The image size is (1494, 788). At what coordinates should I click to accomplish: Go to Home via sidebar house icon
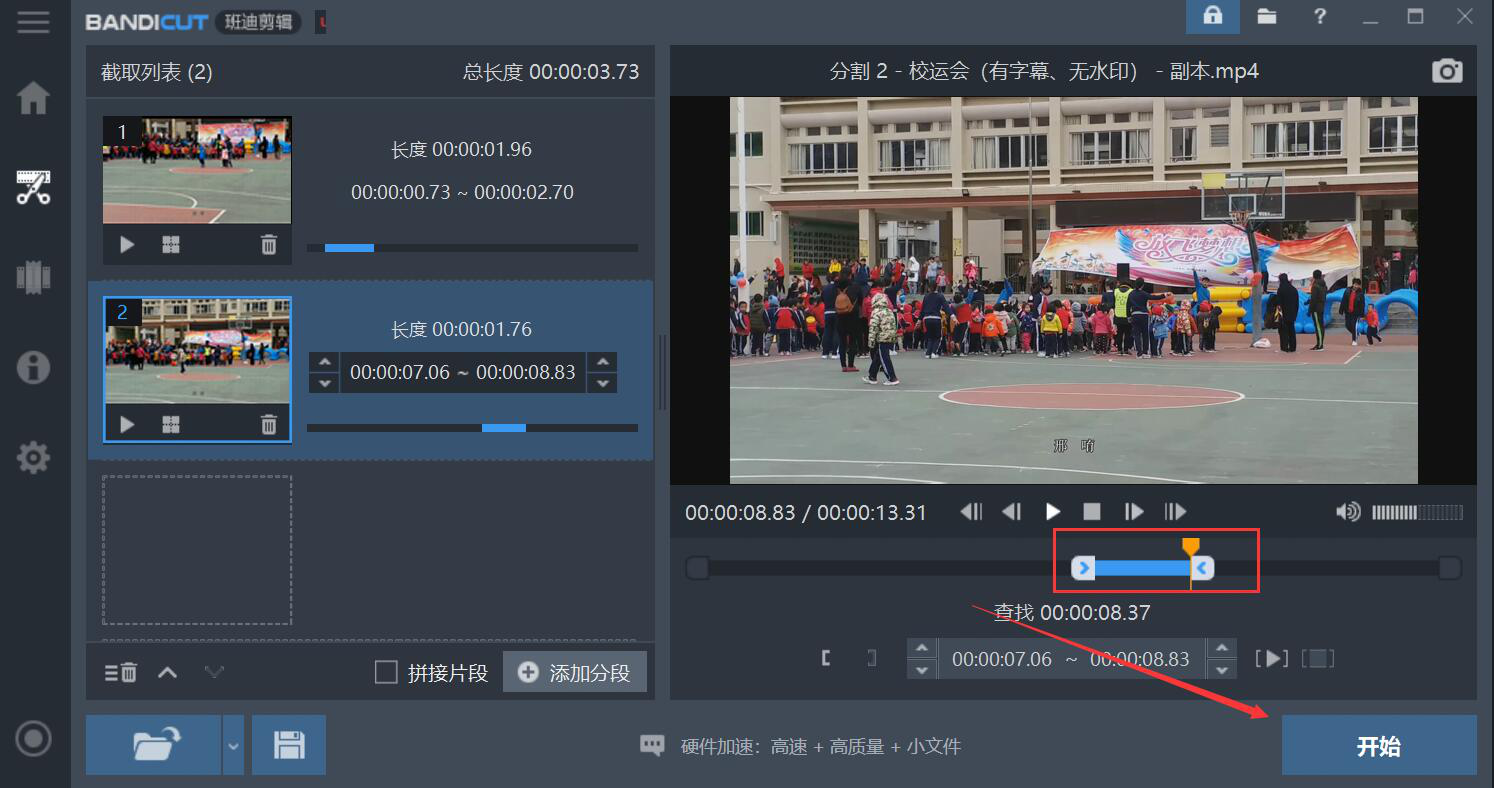pyautogui.click(x=33, y=98)
